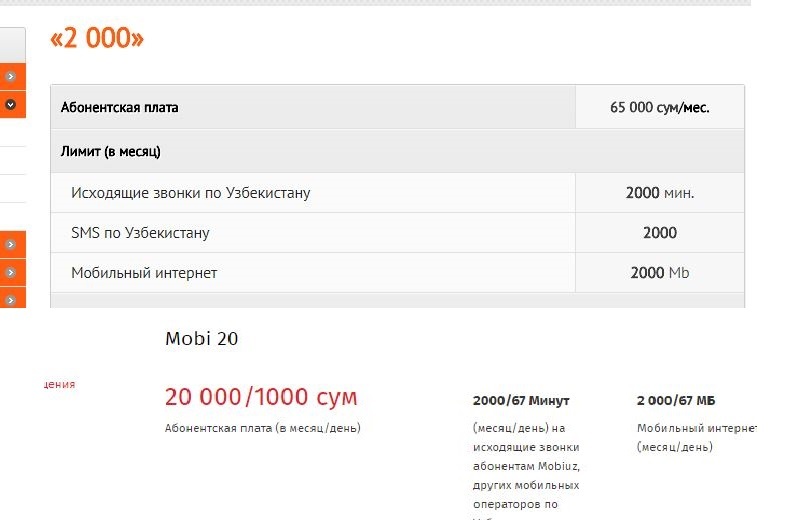Screen dimensions: 808x524
Task: Click the 2000 Mb value cell
Action: 659,273
